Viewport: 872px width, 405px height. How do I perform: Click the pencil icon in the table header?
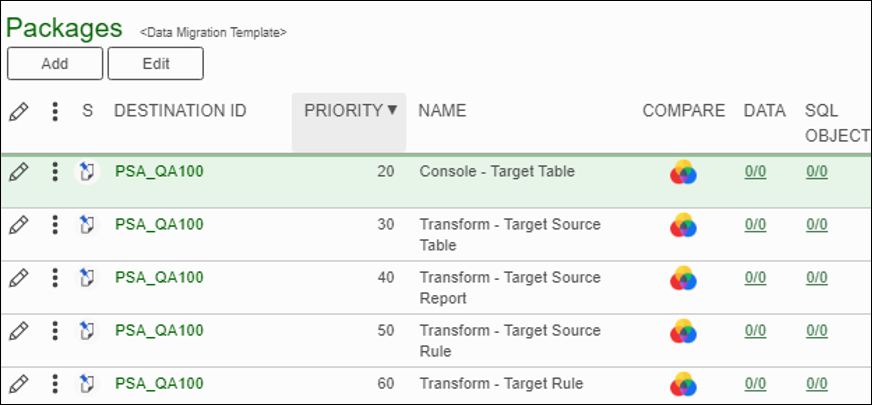(18, 112)
